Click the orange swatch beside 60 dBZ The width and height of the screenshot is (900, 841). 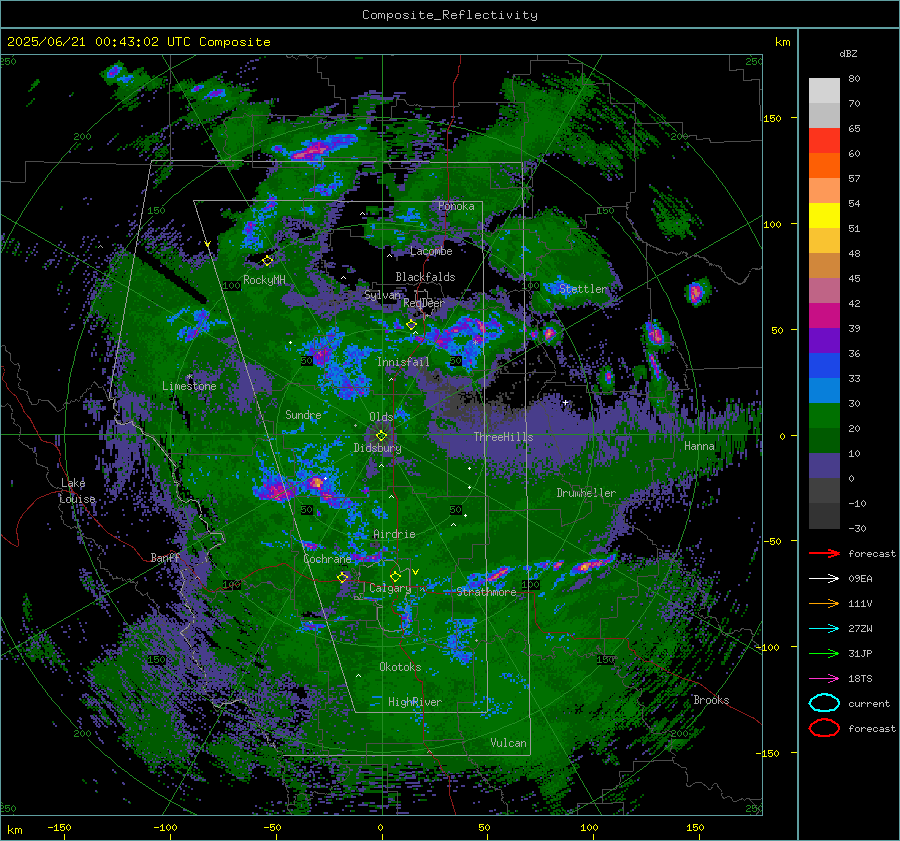click(824, 166)
